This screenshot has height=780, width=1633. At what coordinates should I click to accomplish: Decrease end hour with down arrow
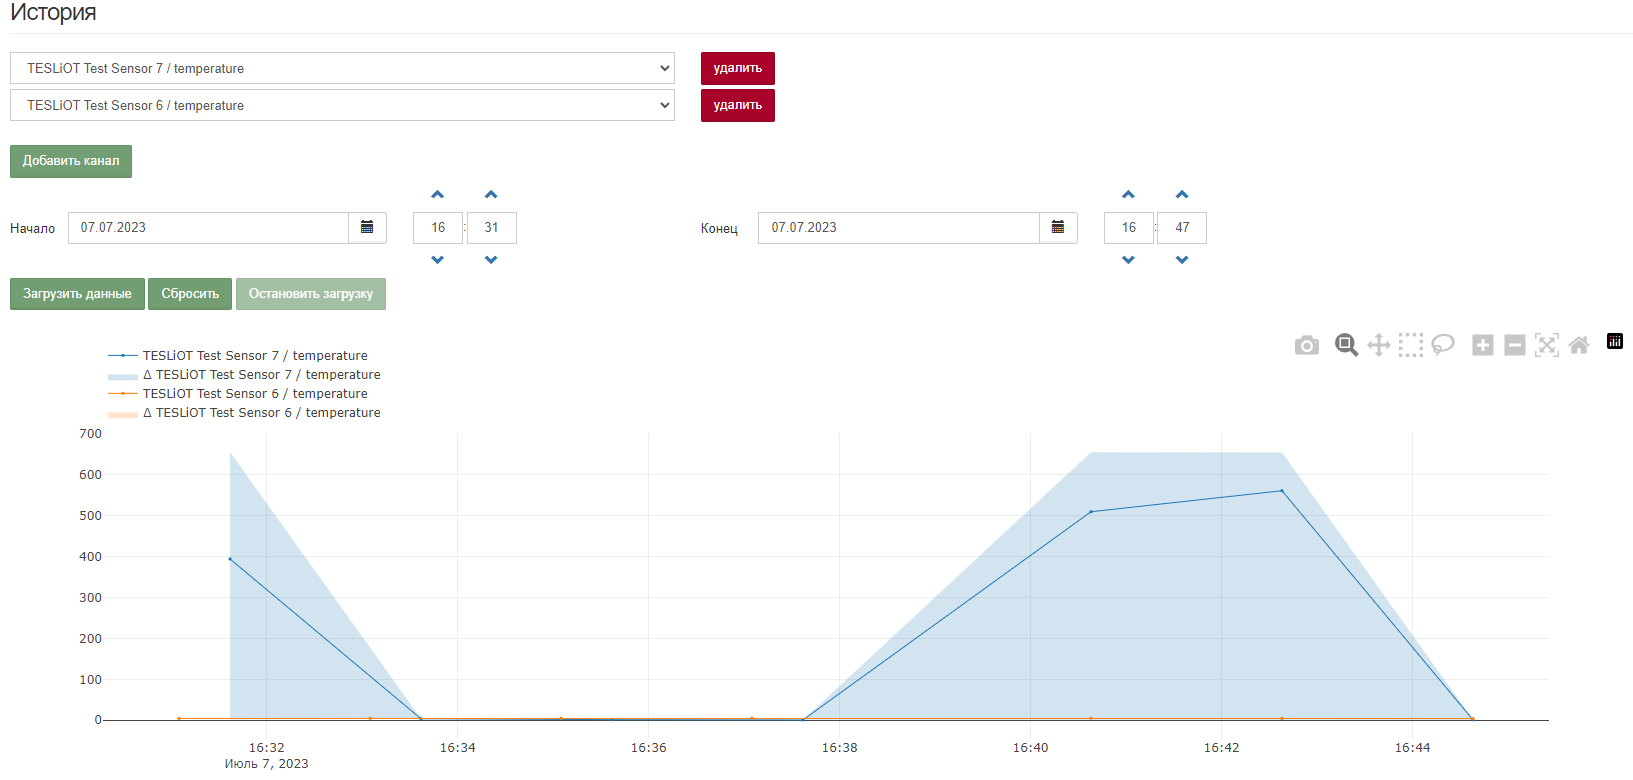coord(1128,260)
